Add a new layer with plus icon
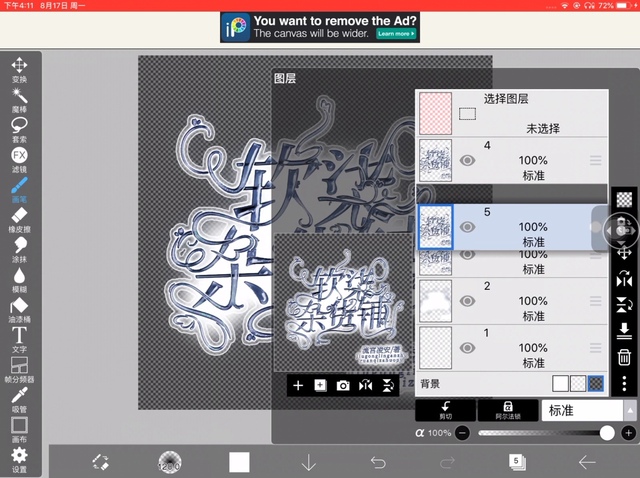Image resolution: width=640 pixels, height=478 pixels. point(297,385)
